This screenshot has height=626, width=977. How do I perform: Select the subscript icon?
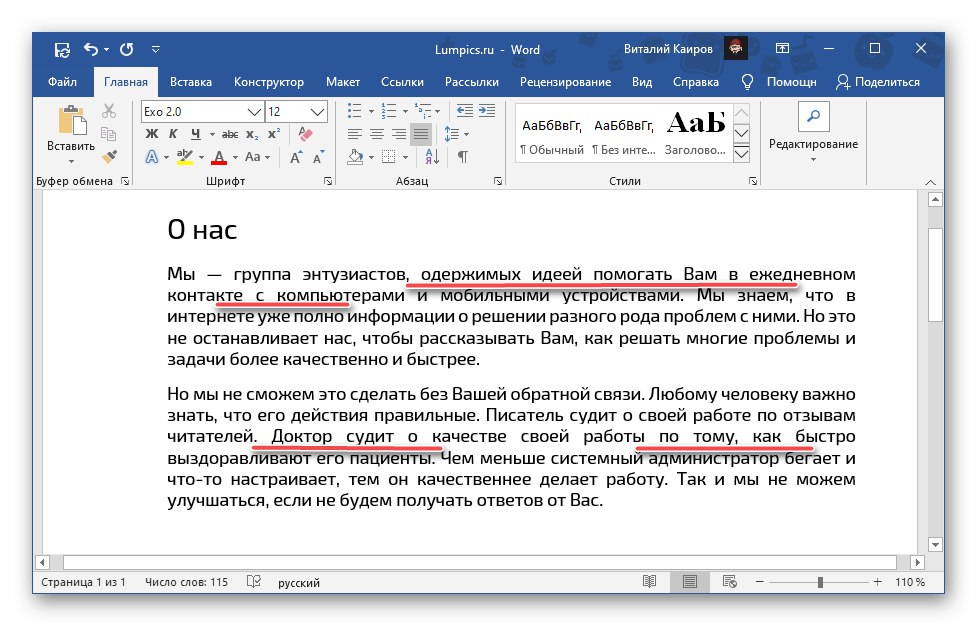251,133
